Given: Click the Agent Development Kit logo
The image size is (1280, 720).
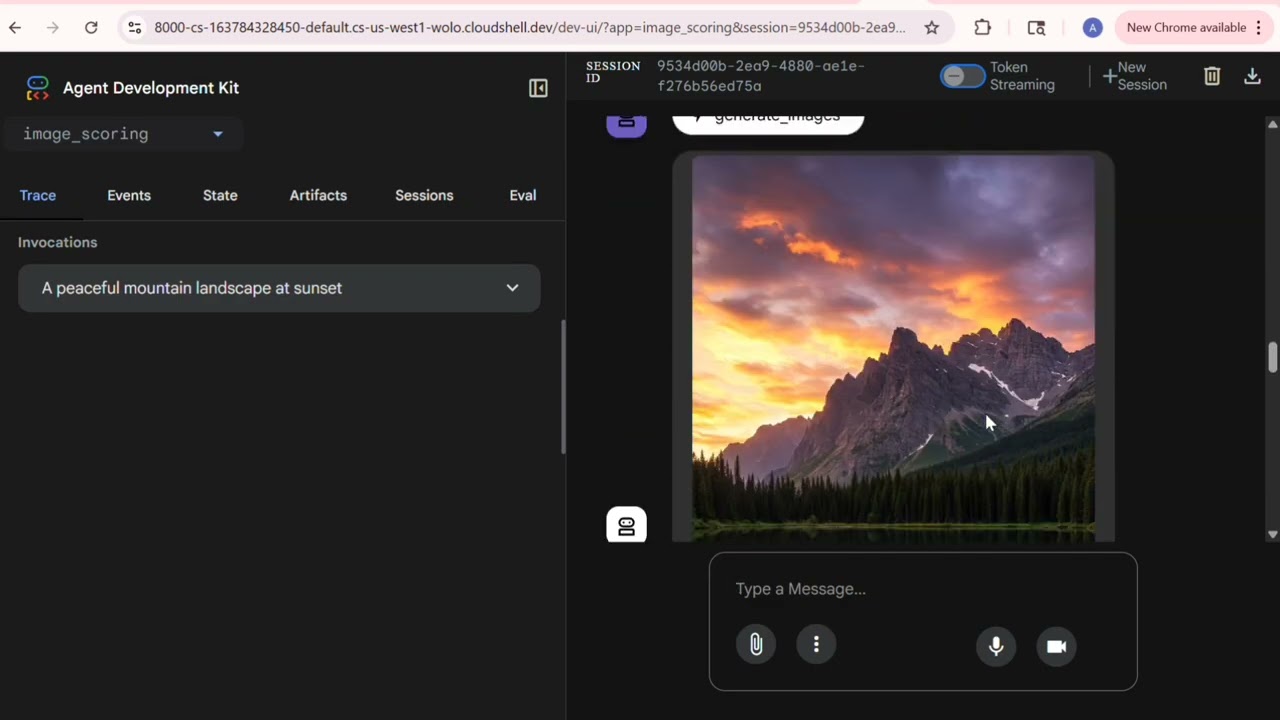Looking at the screenshot, I should pyautogui.click(x=37, y=88).
